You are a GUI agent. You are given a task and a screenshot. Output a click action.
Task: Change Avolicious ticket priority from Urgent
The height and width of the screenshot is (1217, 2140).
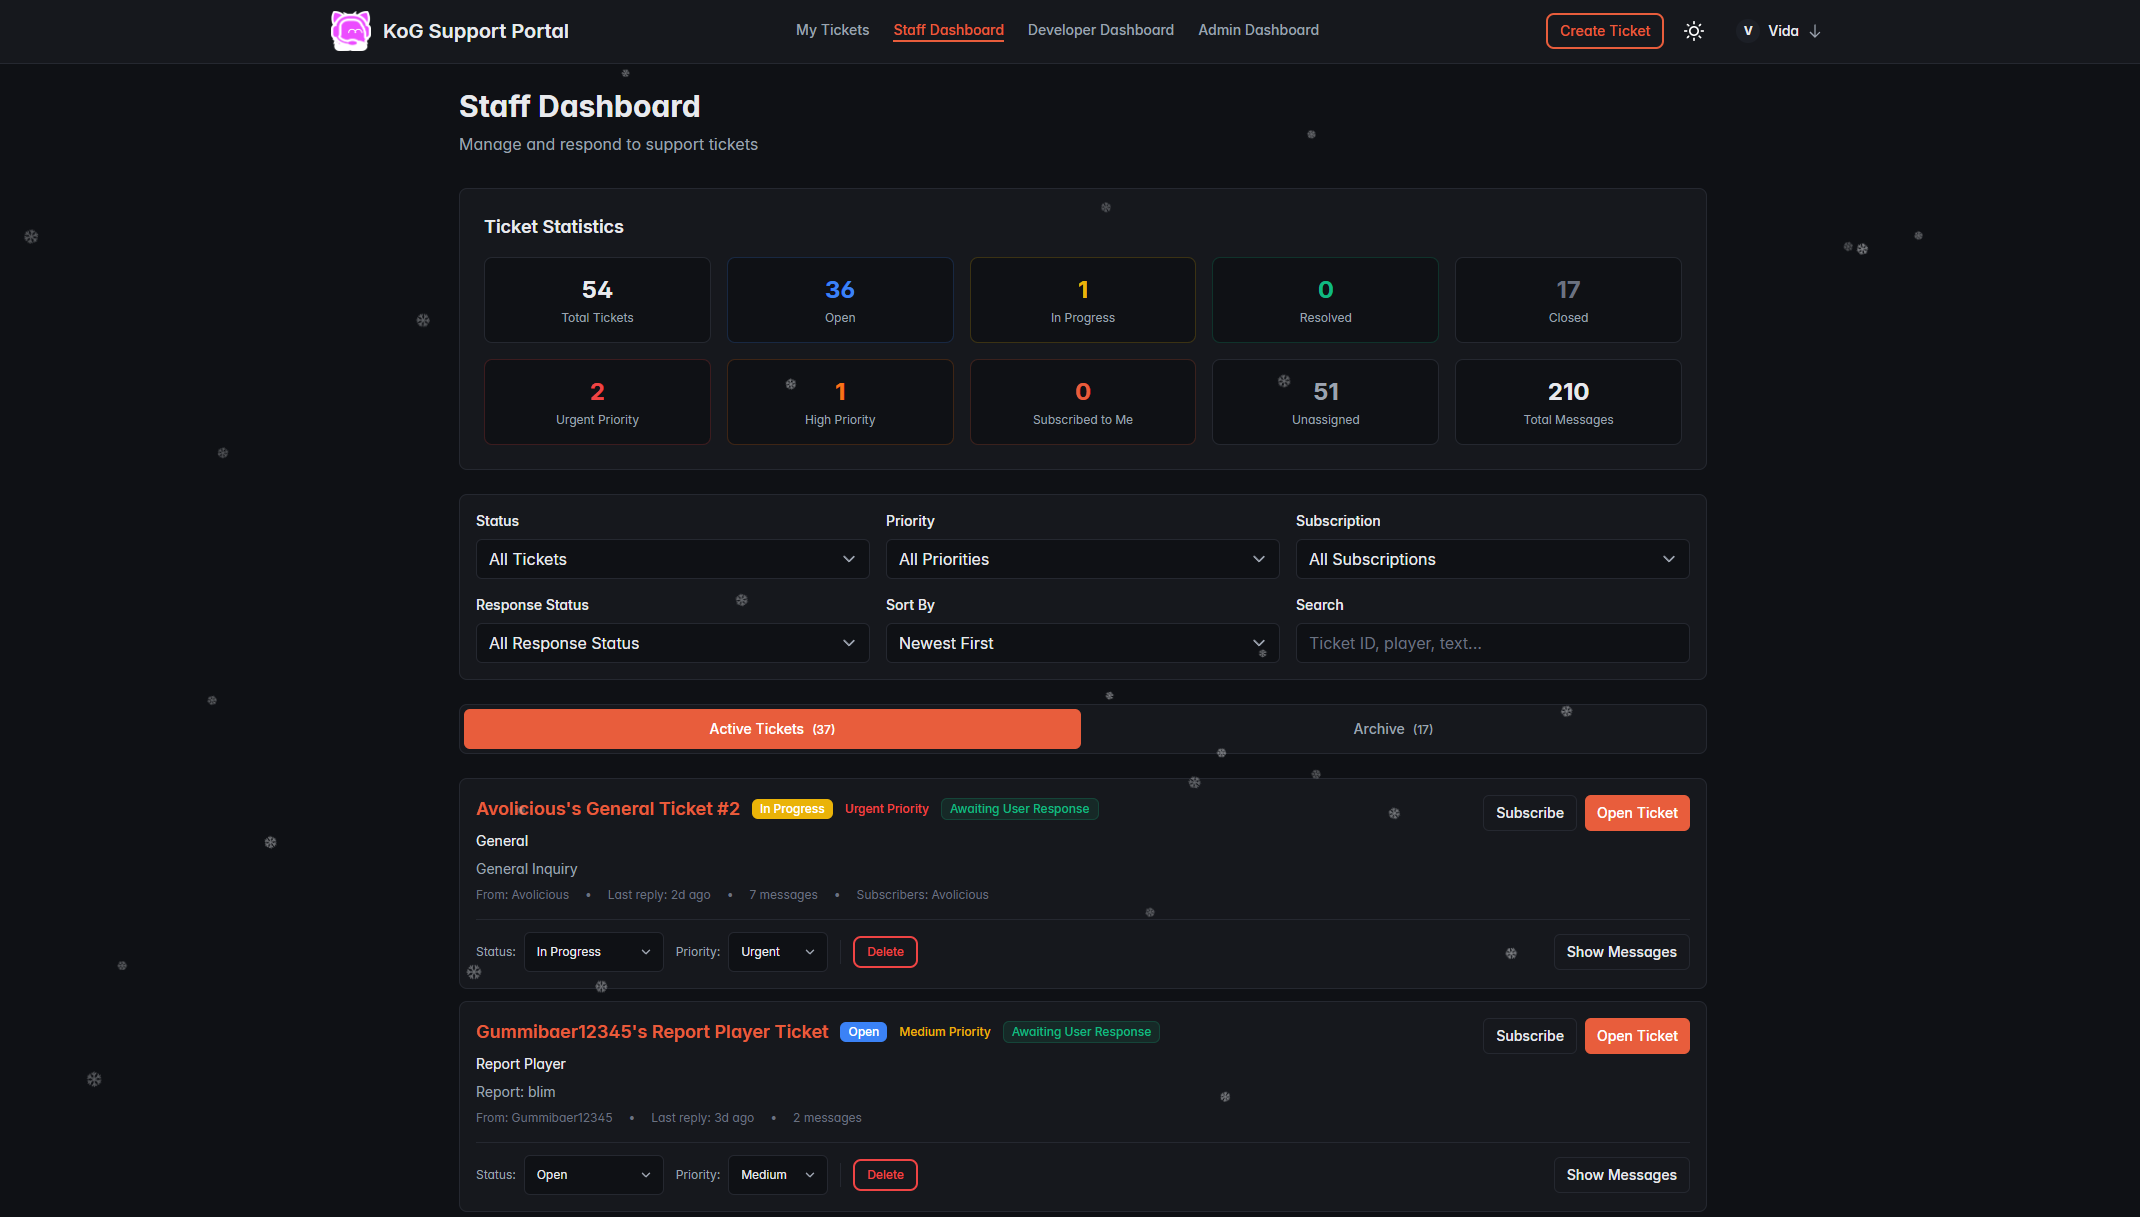[777, 952]
